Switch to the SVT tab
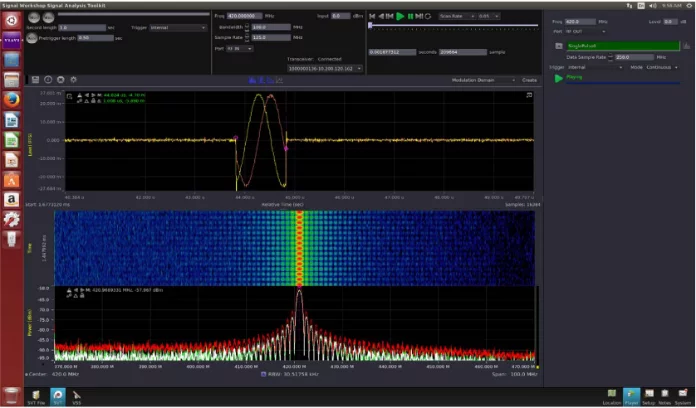This screenshot has height=408, width=696. (x=57, y=397)
